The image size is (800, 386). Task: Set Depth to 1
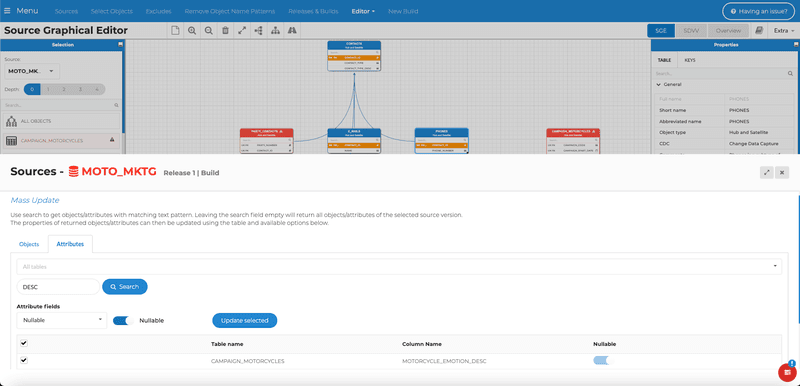coord(48,89)
